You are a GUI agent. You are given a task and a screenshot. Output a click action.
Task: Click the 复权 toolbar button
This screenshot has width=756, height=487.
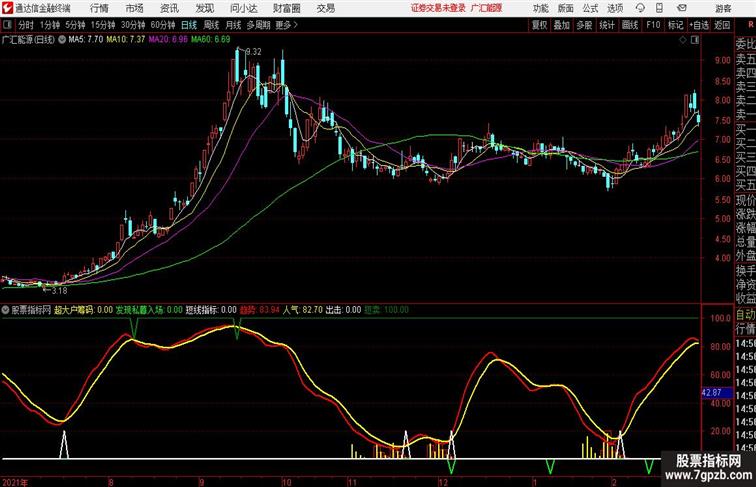[x=539, y=25]
